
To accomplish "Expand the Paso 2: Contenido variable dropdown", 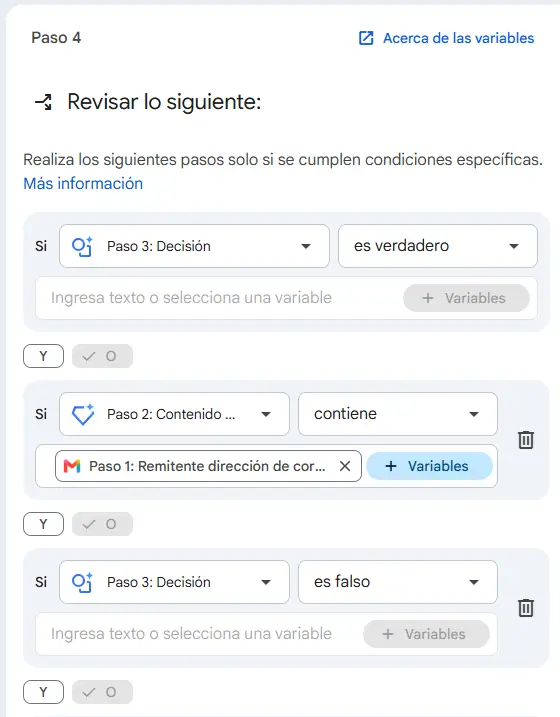I will tap(174, 414).
